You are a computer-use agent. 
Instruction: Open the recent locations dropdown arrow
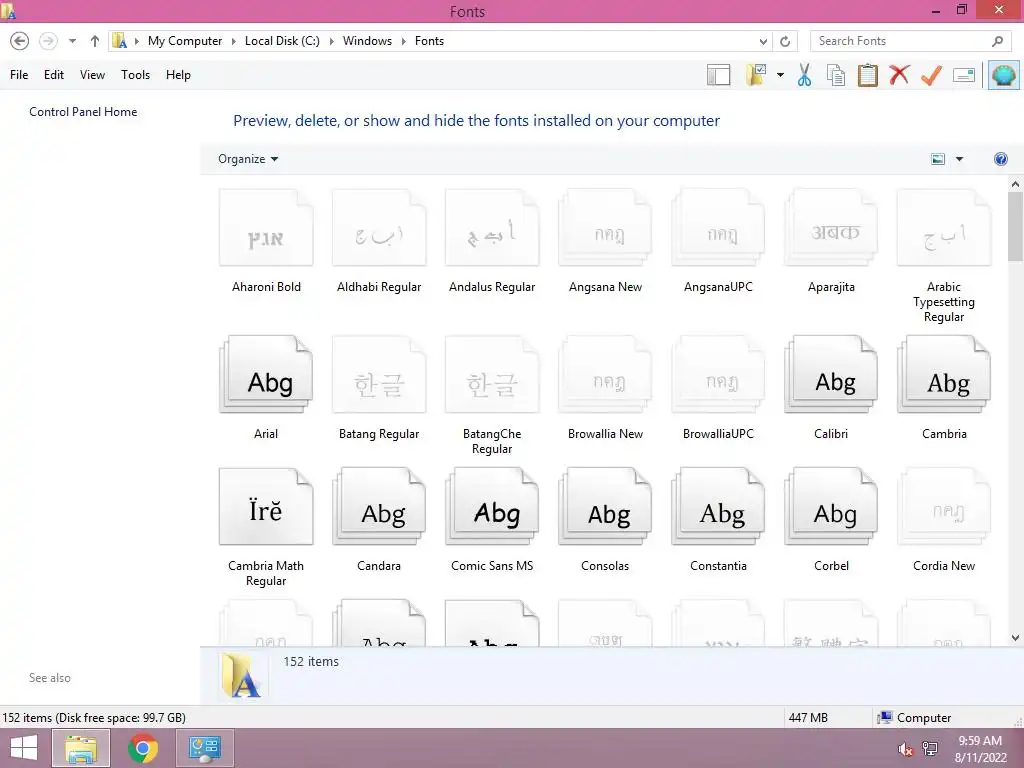pos(72,41)
